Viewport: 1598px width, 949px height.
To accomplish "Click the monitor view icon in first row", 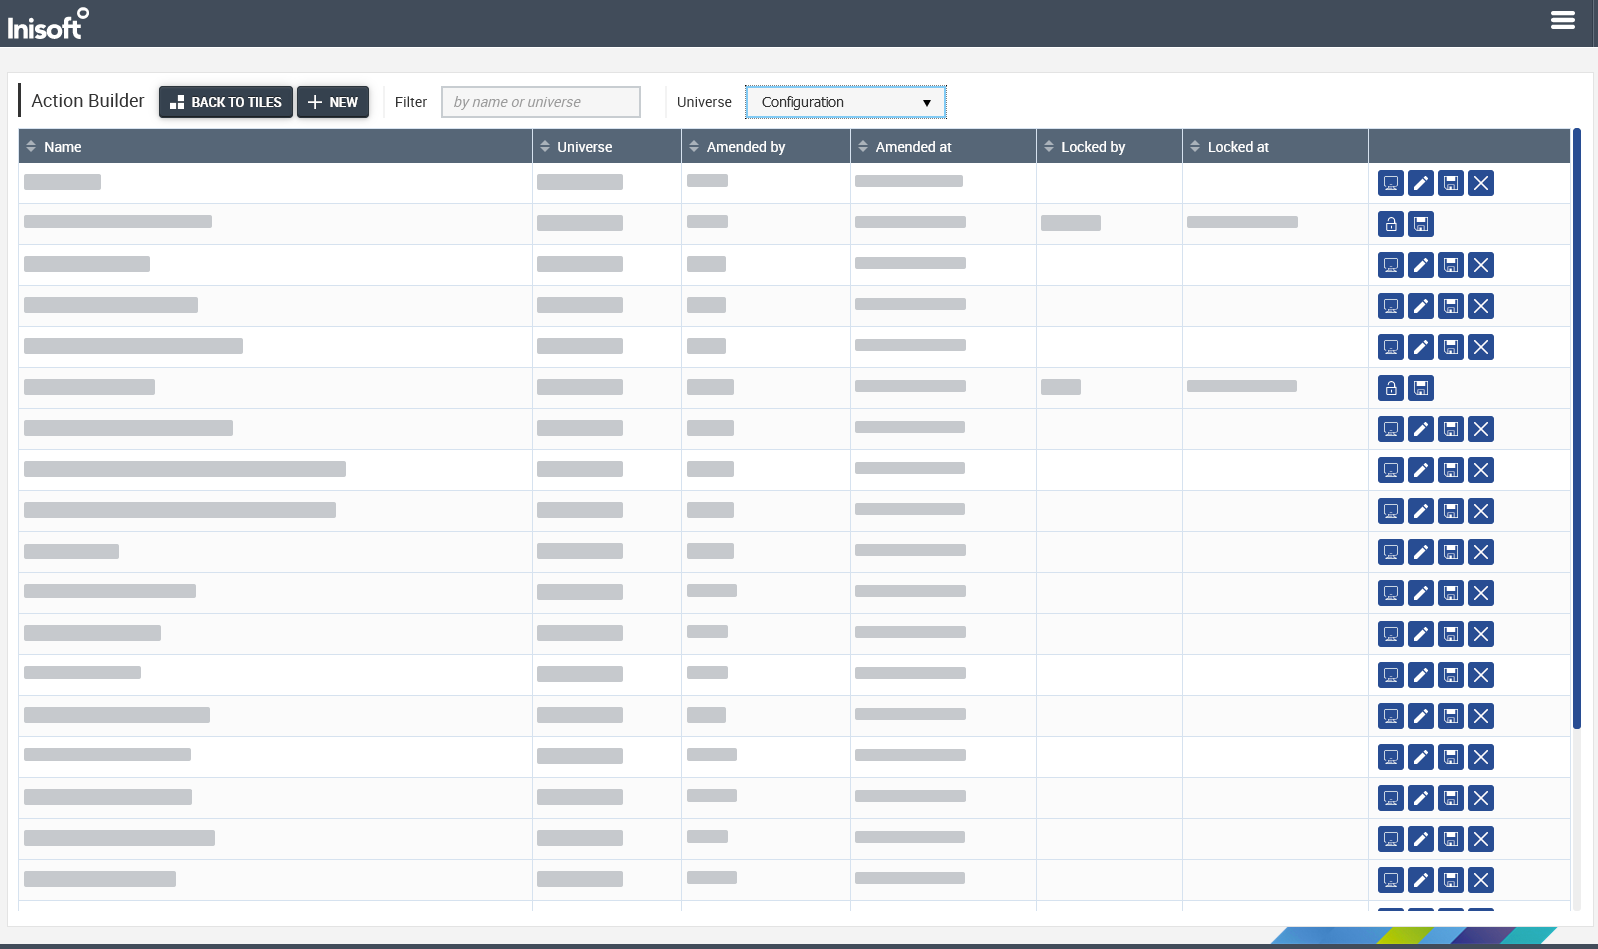I will click(x=1391, y=183).
